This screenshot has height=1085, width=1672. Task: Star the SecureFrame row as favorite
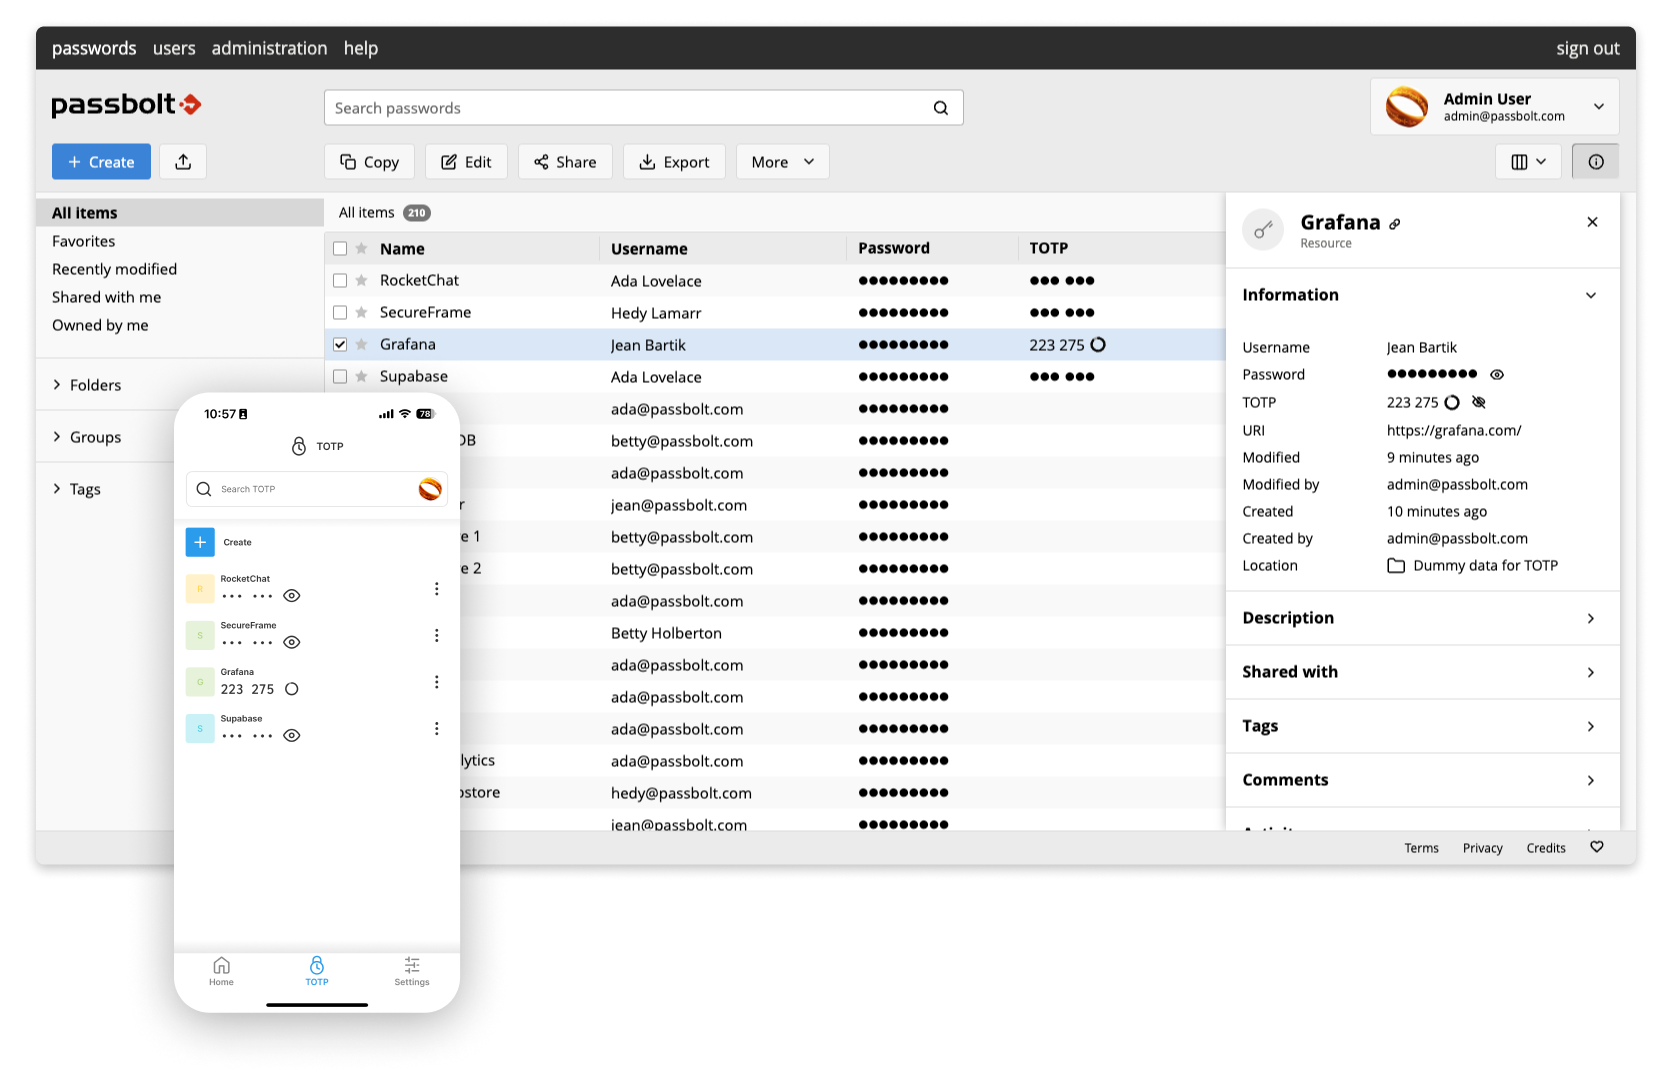tap(362, 313)
